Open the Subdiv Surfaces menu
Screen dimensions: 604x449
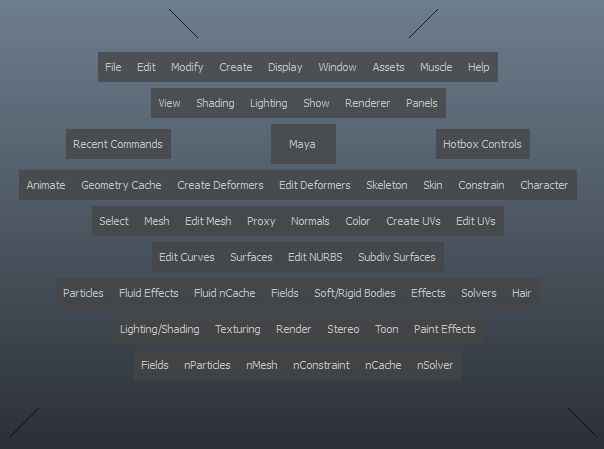[397, 257]
